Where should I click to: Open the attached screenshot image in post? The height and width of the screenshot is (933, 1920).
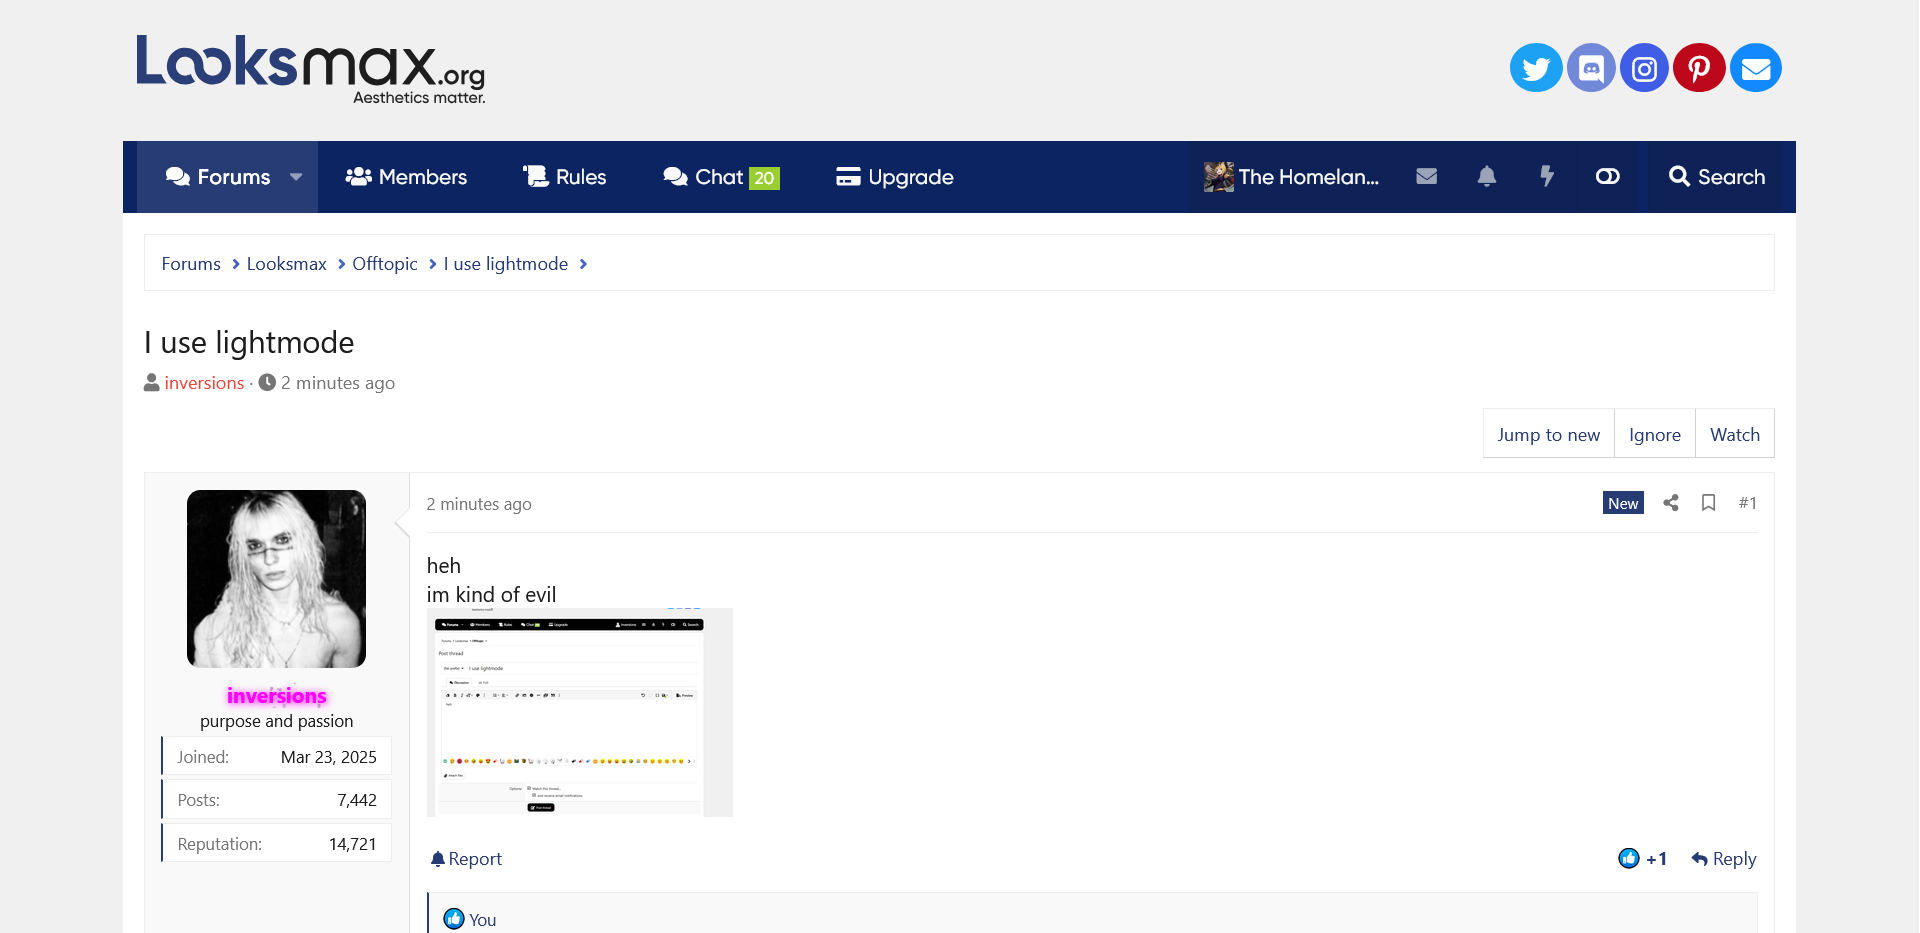pyautogui.click(x=580, y=712)
